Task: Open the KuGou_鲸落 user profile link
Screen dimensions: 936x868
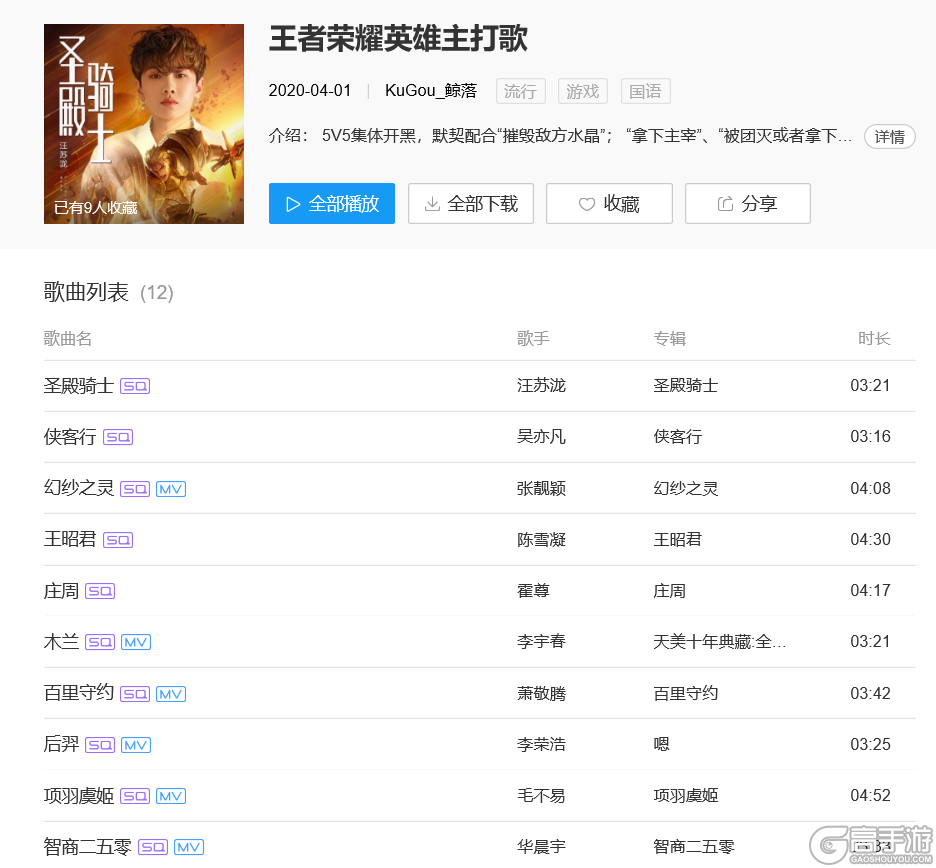Action: pyautogui.click(x=431, y=91)
